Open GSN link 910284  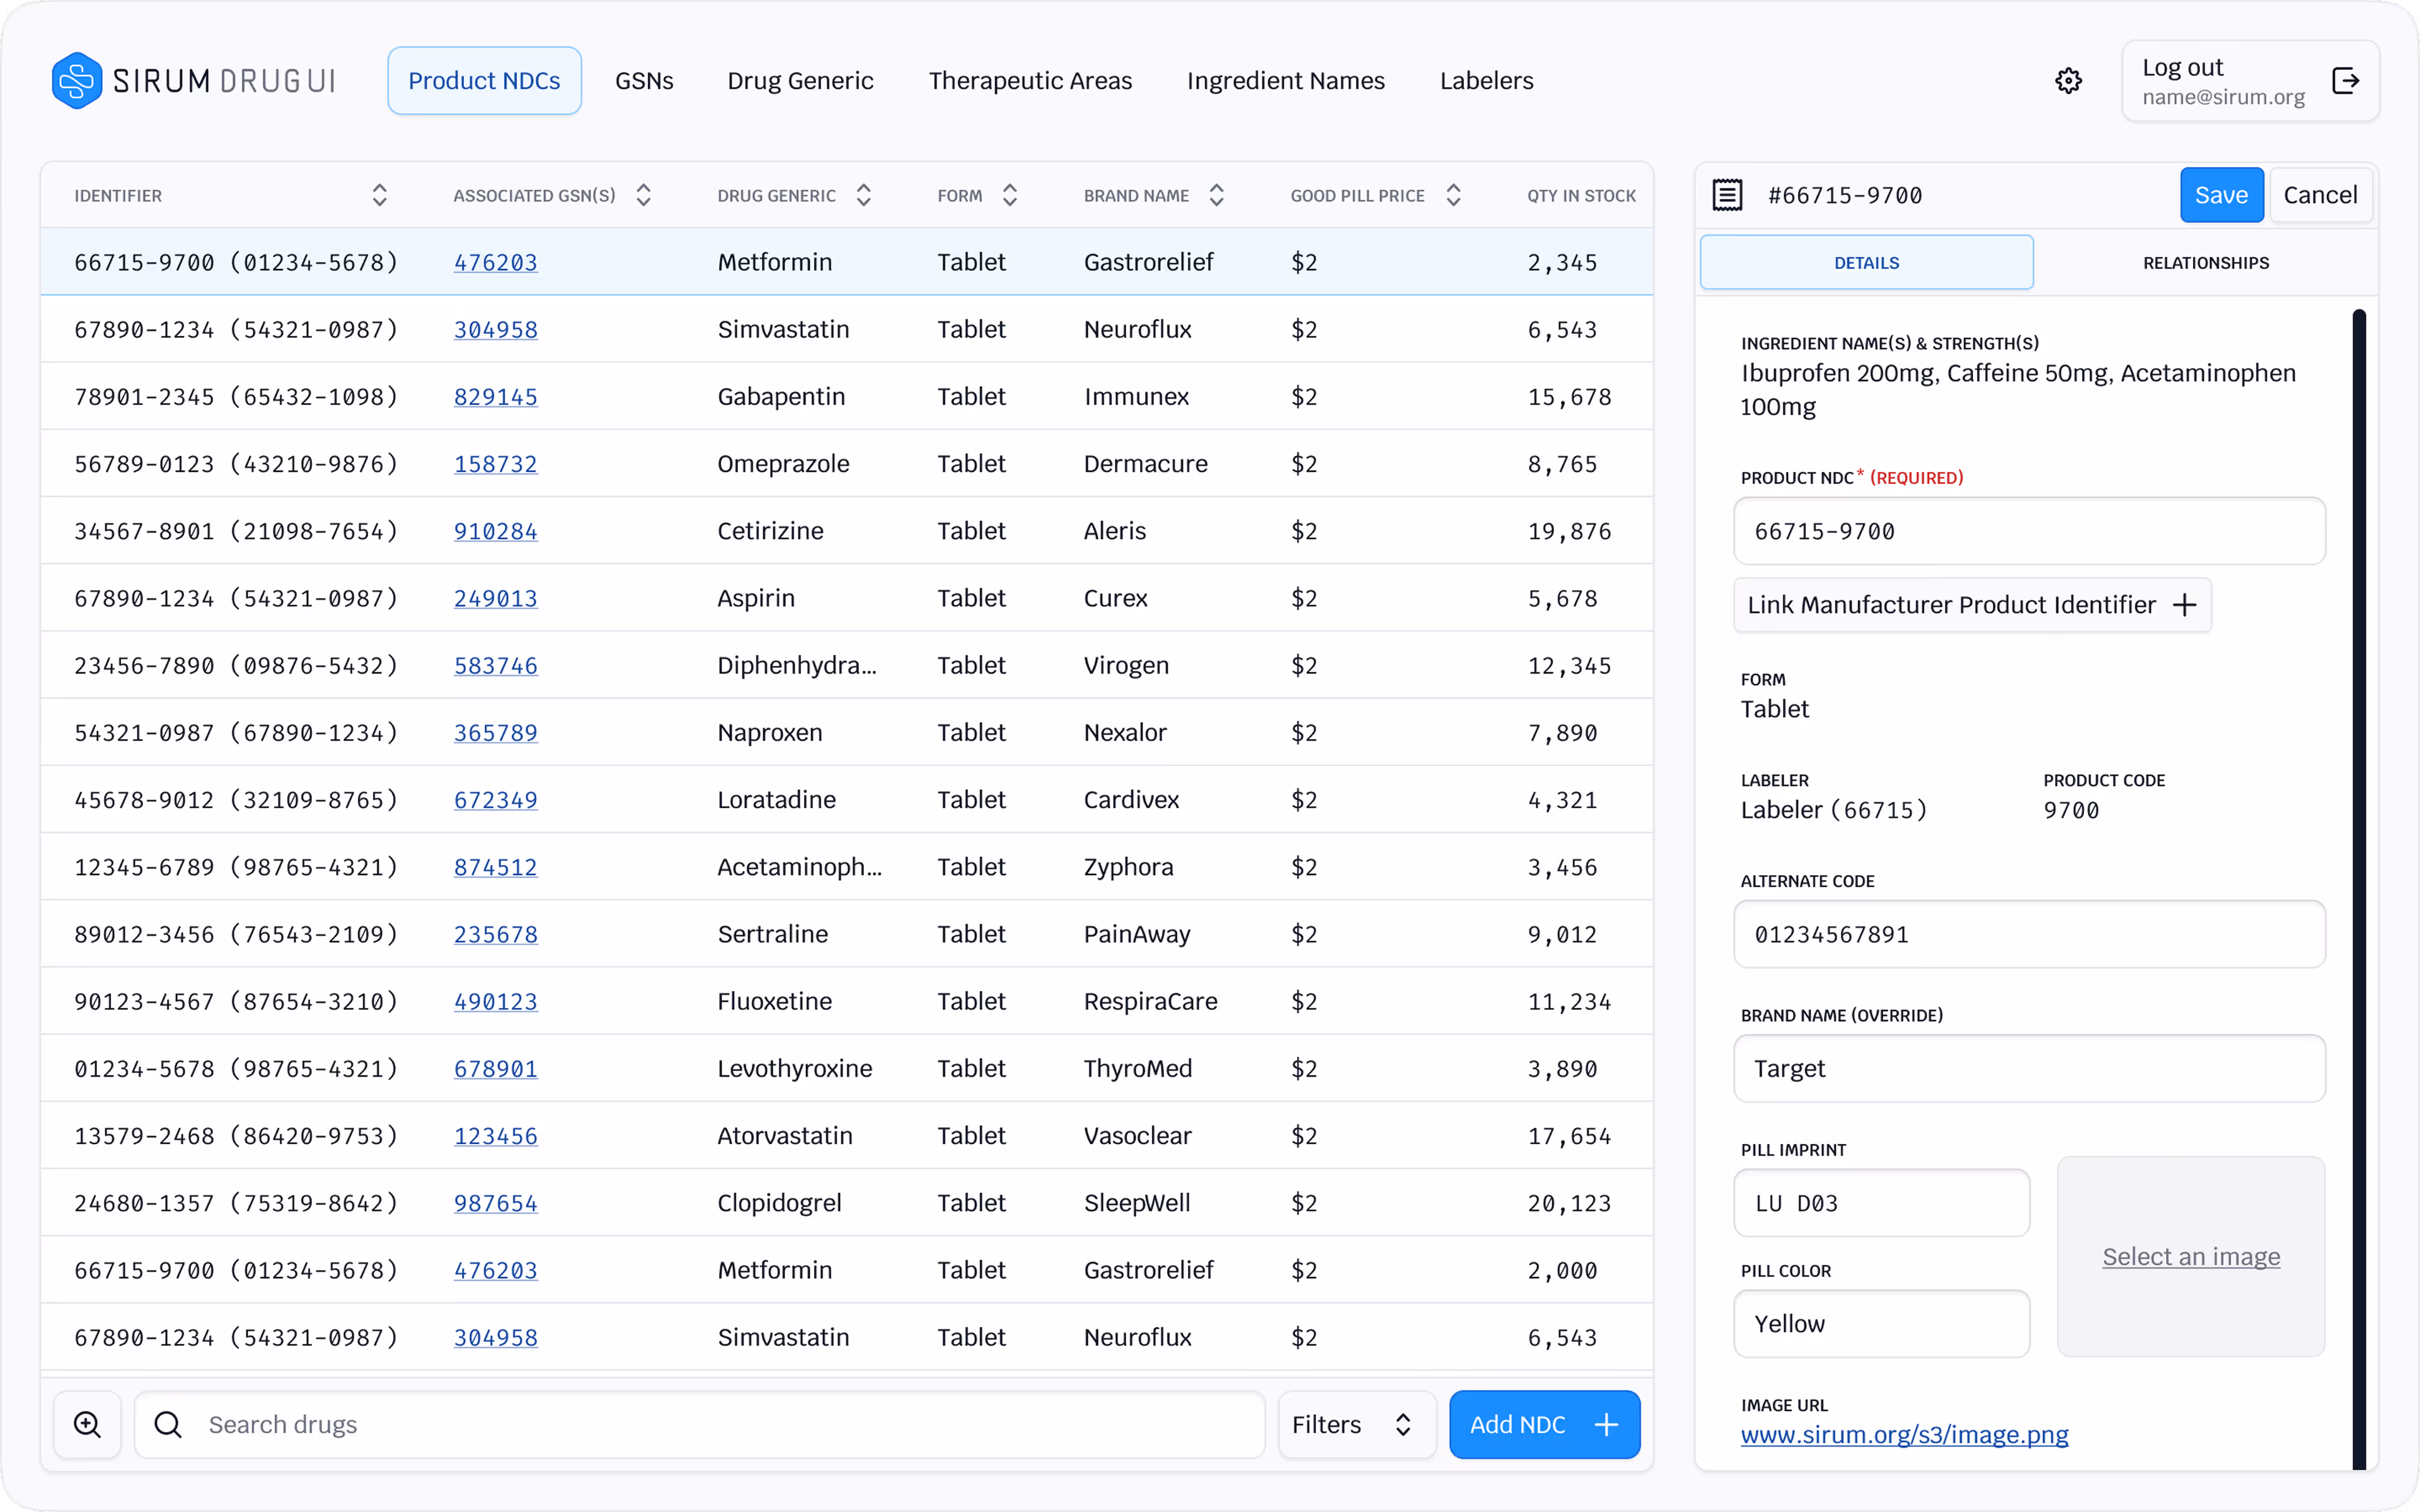coord(496,531)
